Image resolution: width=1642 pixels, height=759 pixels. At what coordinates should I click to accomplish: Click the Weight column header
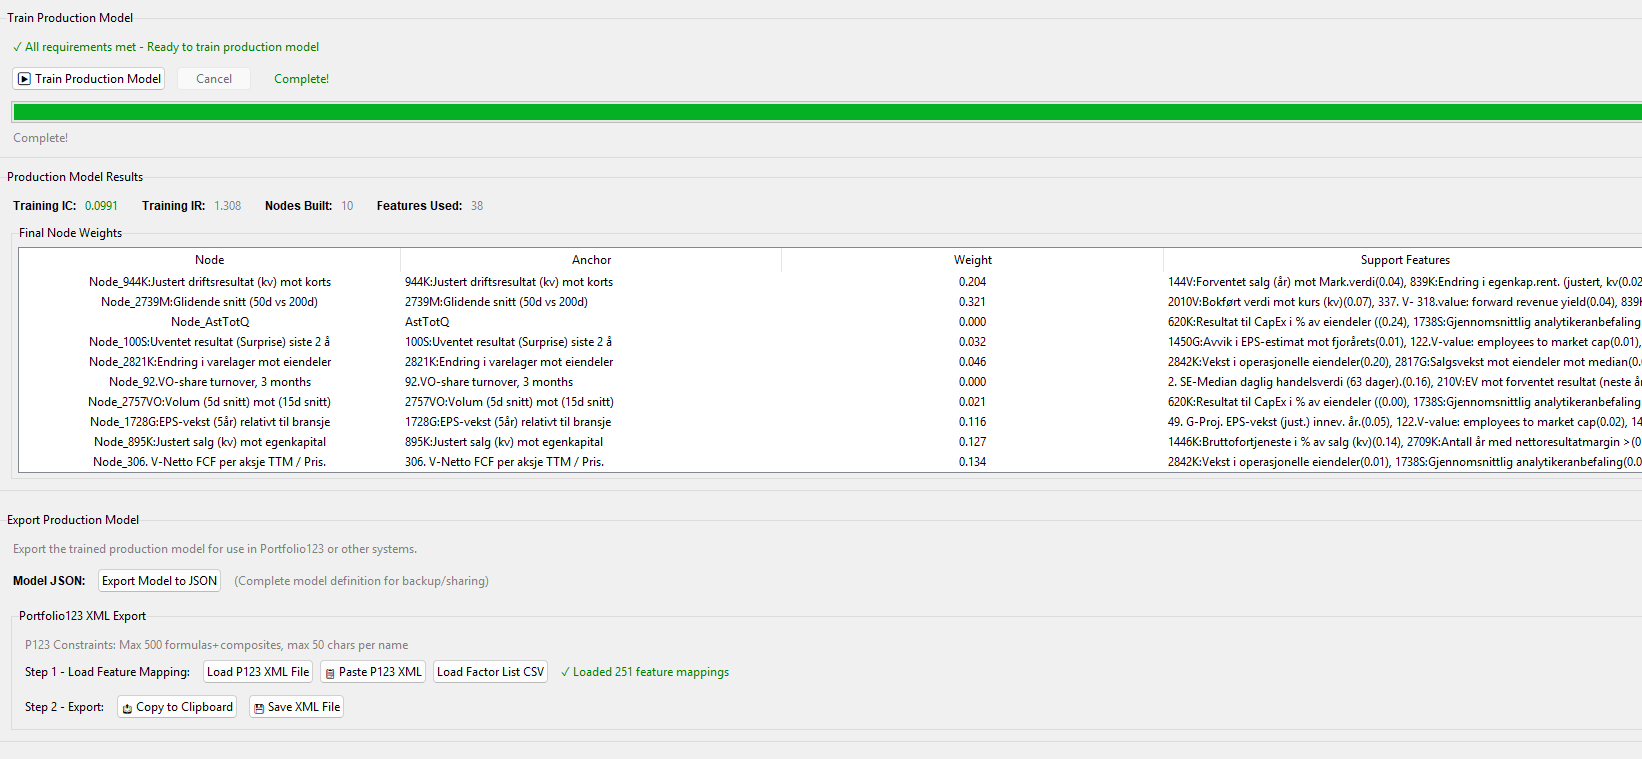972,260
